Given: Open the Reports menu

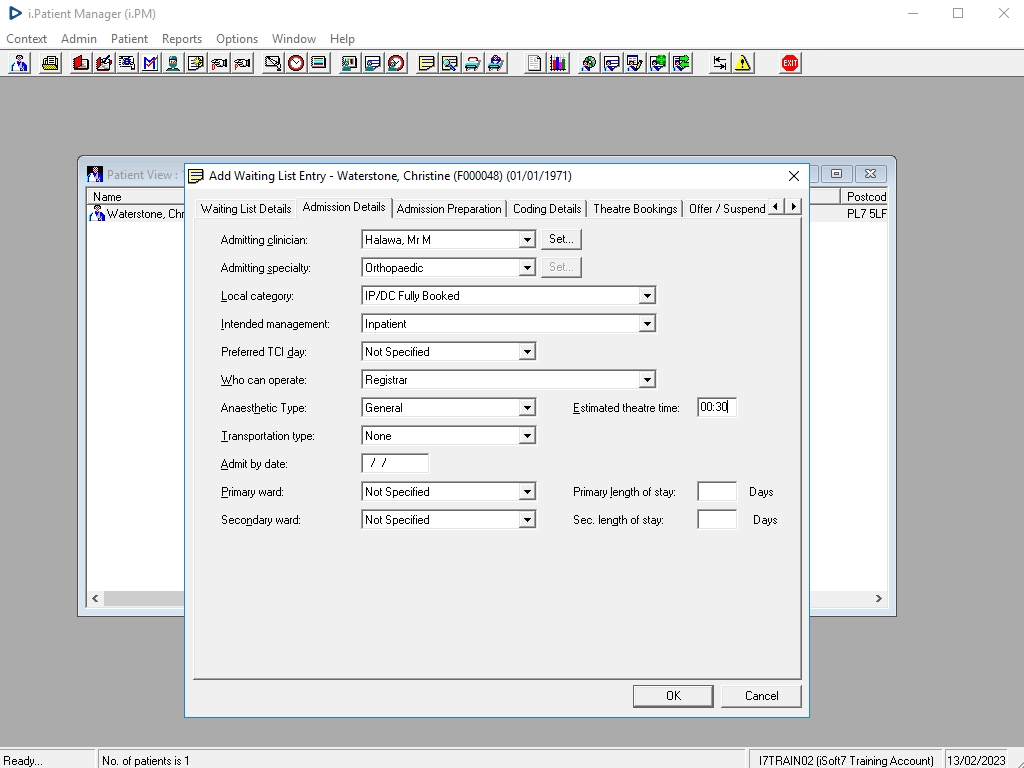Looking at the screenshot, I should [182, 39].
